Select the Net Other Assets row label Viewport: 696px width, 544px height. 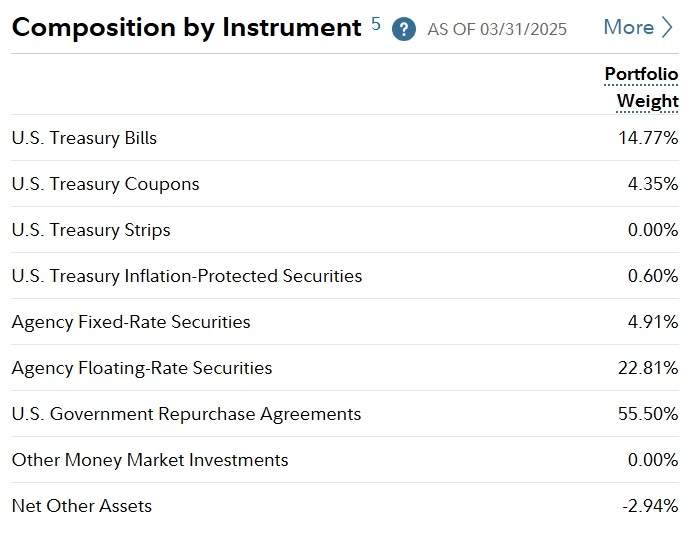[82, 506]
